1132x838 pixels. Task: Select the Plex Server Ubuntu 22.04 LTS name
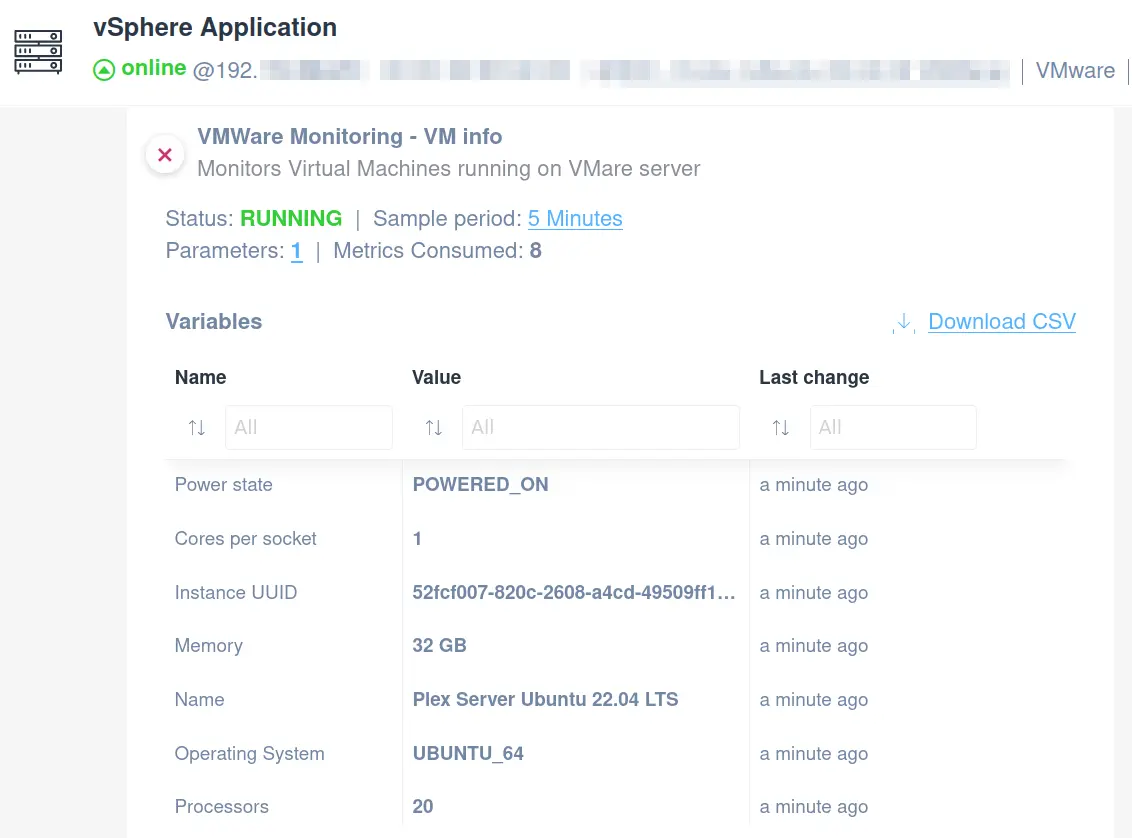[x=545, y=699]
